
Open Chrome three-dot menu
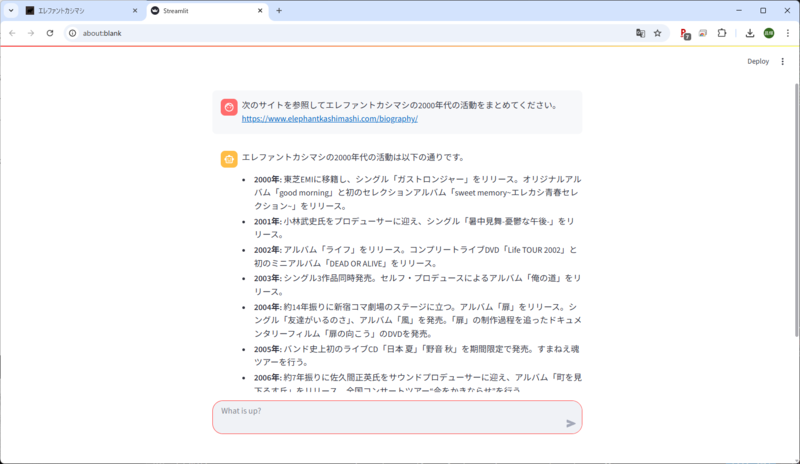788,33
